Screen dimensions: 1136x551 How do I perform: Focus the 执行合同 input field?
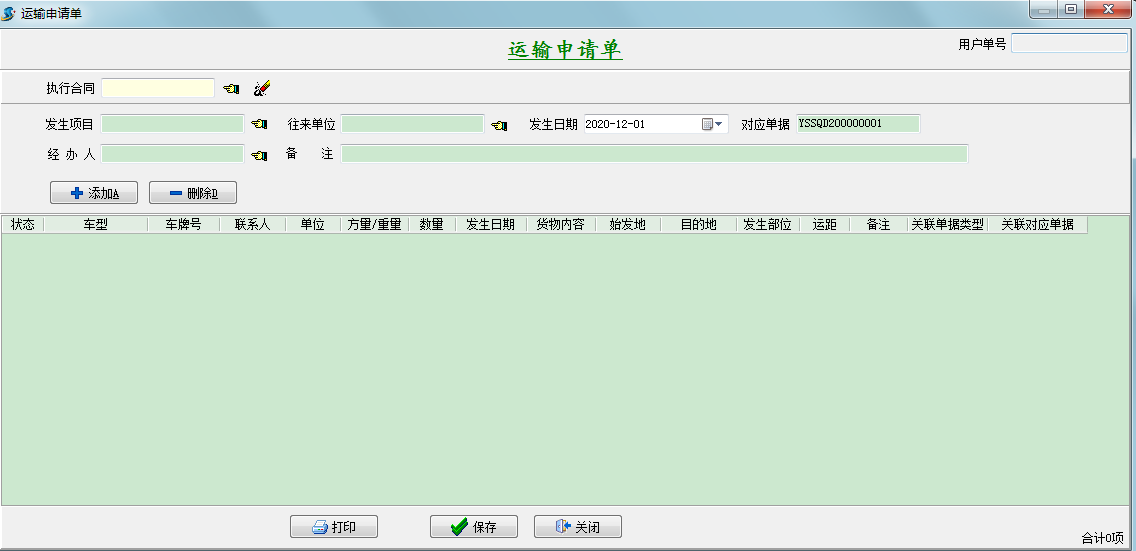click(x=158, y=88)
